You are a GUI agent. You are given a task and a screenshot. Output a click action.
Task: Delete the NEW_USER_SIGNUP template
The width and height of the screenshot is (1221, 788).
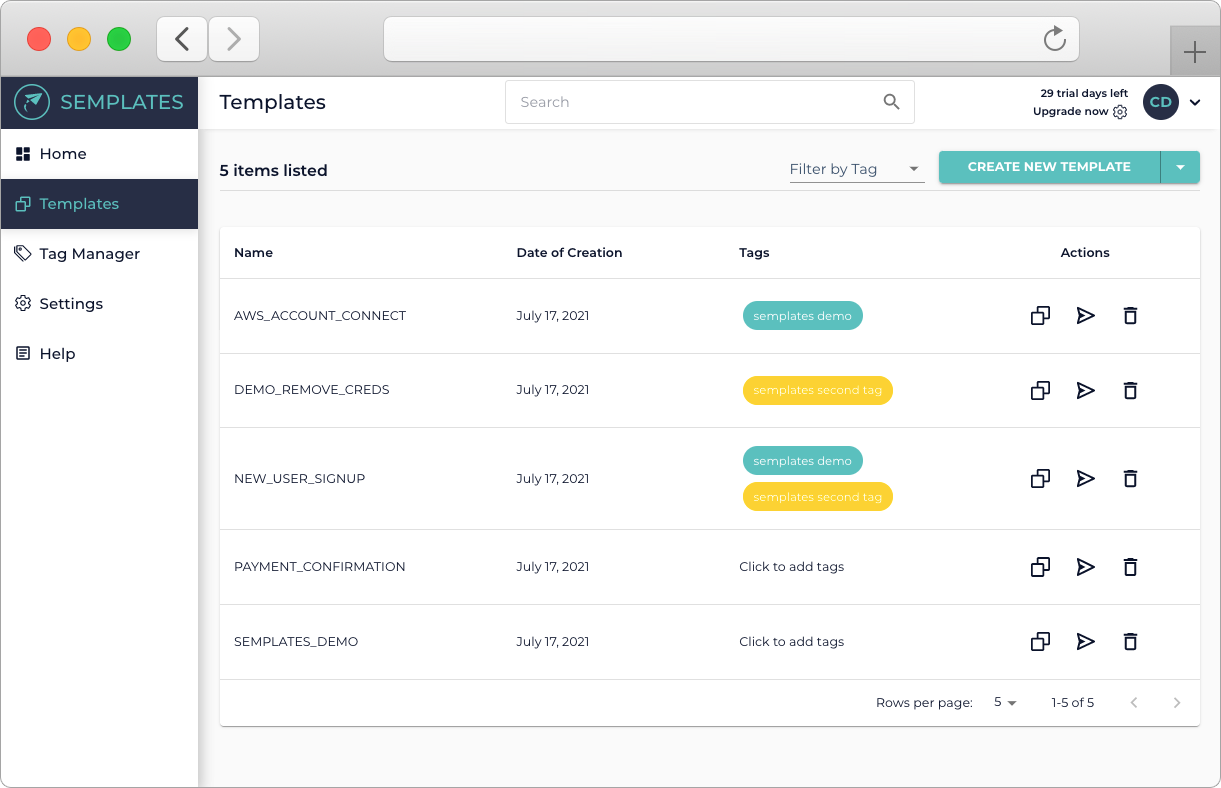click(1130, 479)
